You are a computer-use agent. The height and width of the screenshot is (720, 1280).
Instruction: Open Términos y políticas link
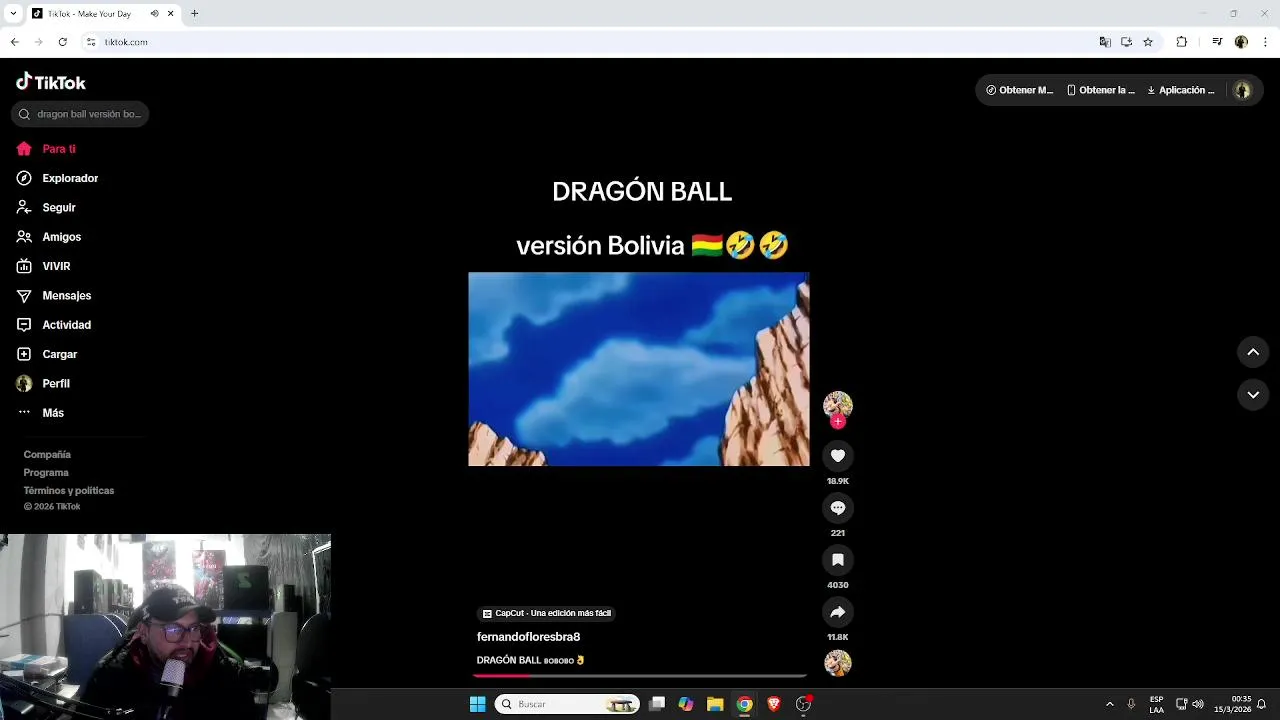coord(69,491)
